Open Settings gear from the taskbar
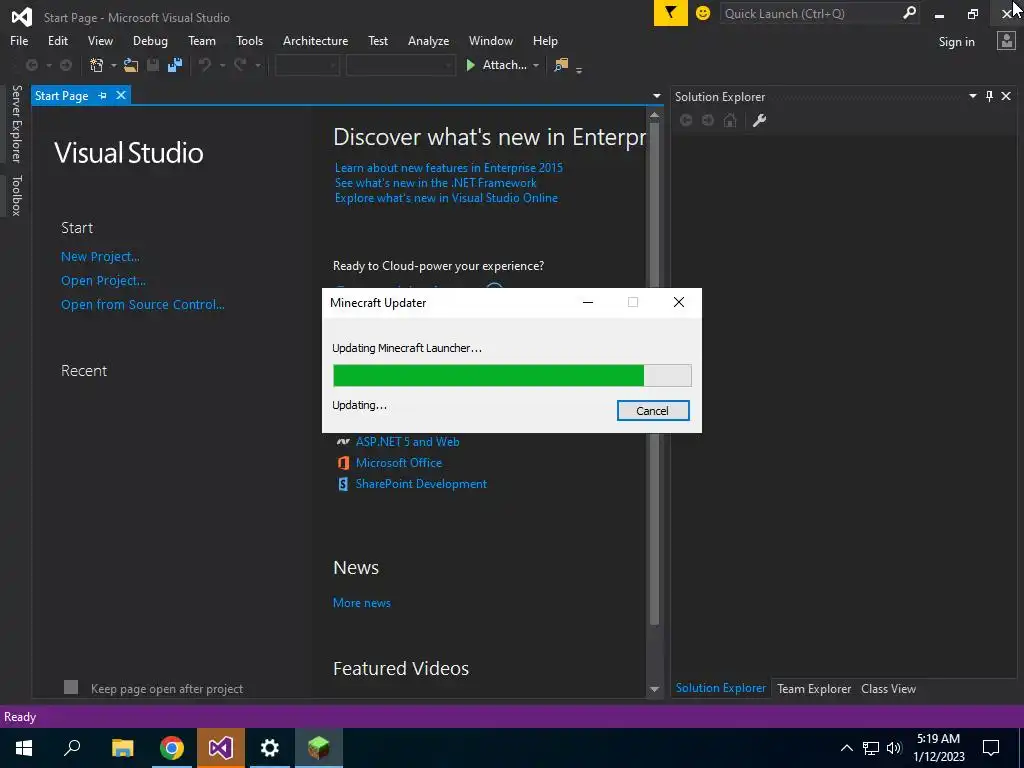 click(270, 748)
